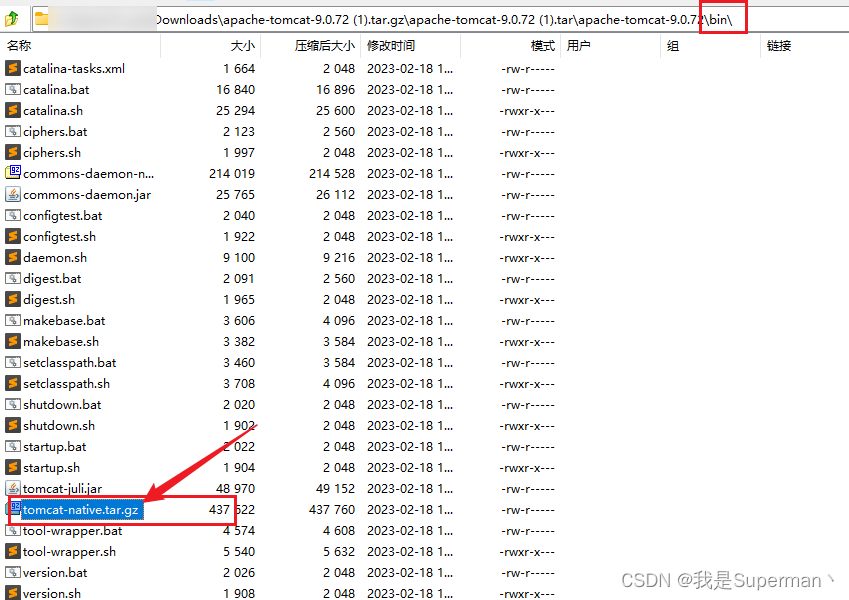Screen dimensions: 849x600
Task: Click the digest.sh script icon
Action: pyautogui.click(x=11, y=299)
